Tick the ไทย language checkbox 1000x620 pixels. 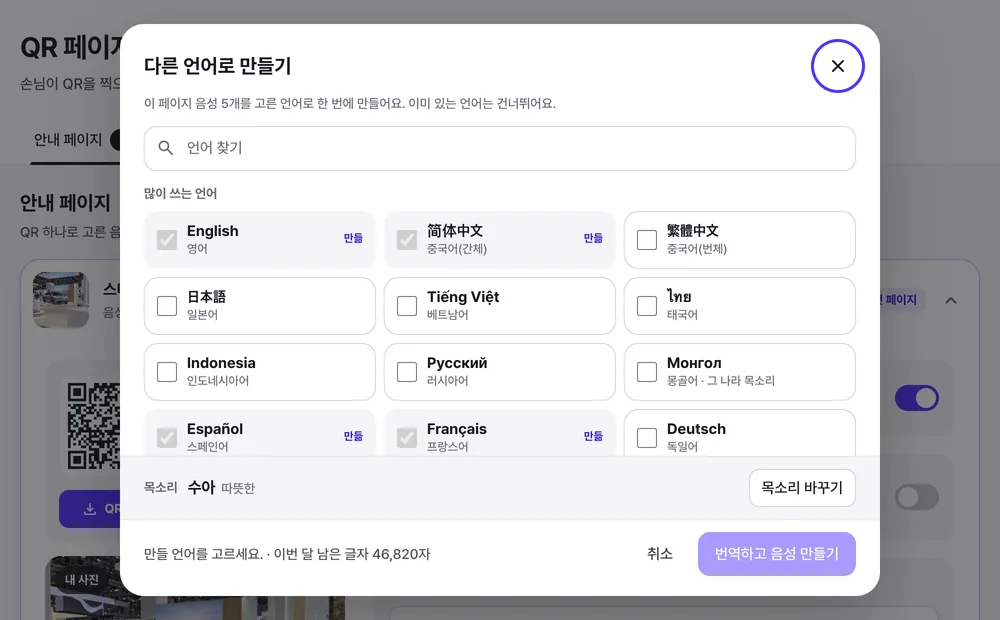(647, 306)
